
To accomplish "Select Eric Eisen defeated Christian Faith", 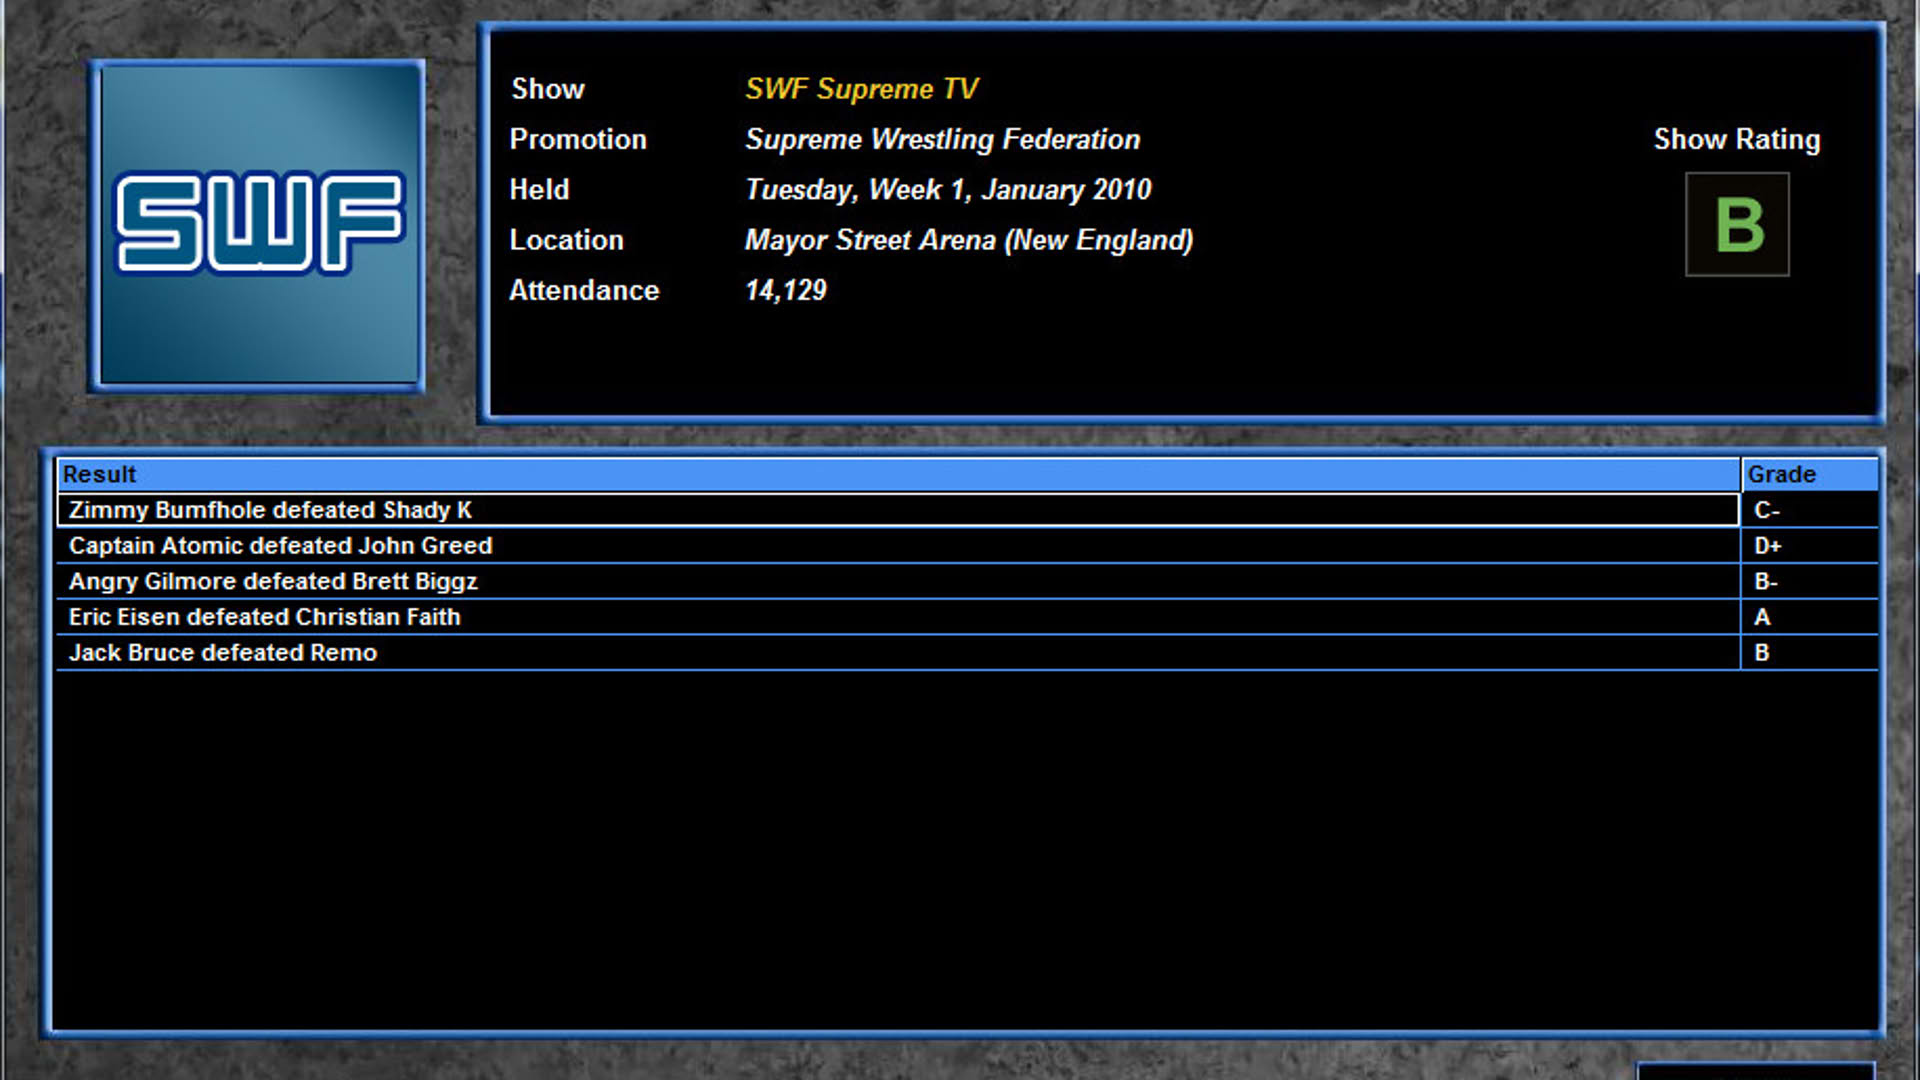I will point(898,617).
